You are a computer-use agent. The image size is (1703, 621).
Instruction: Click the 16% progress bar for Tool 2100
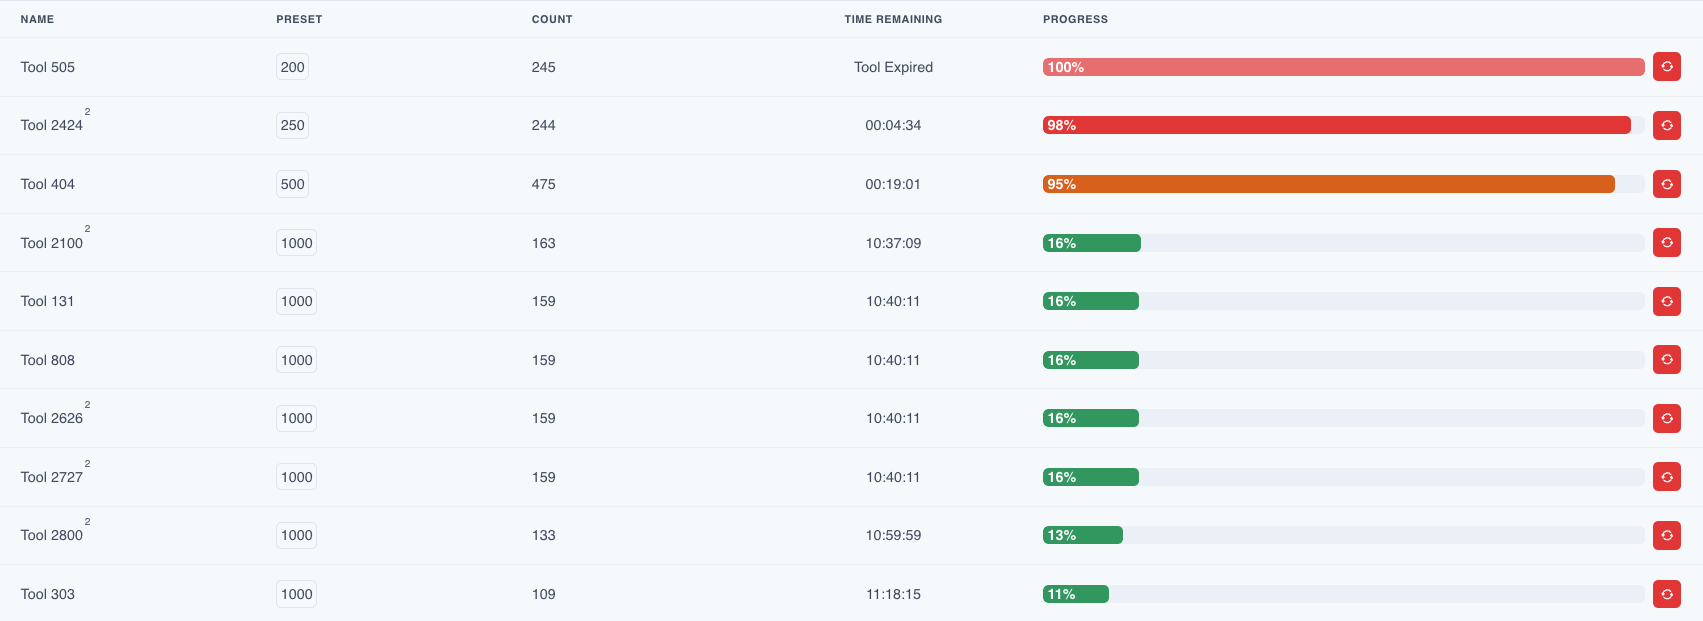(x=1092, y=243)
